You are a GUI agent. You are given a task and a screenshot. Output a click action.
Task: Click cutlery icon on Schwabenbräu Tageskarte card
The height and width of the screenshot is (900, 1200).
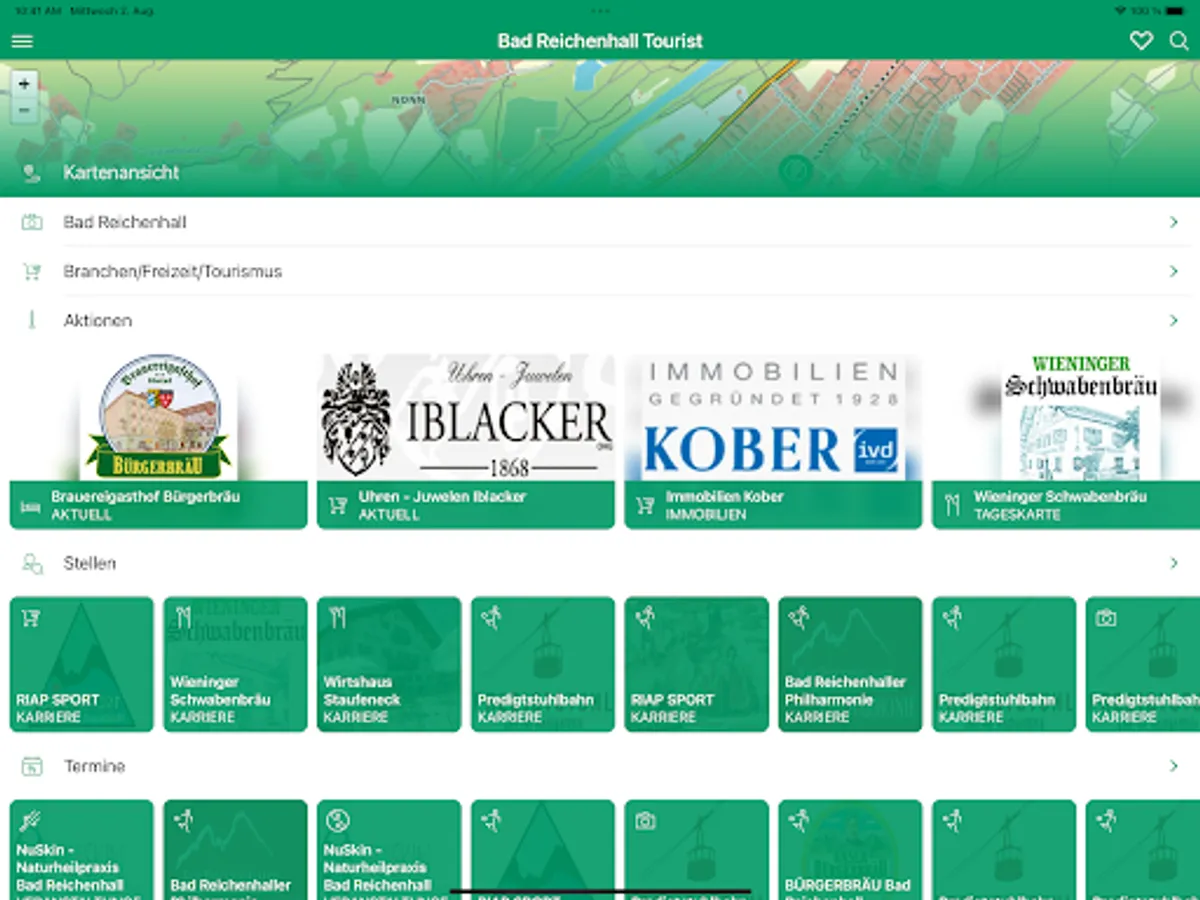click(x=953, y=506)
